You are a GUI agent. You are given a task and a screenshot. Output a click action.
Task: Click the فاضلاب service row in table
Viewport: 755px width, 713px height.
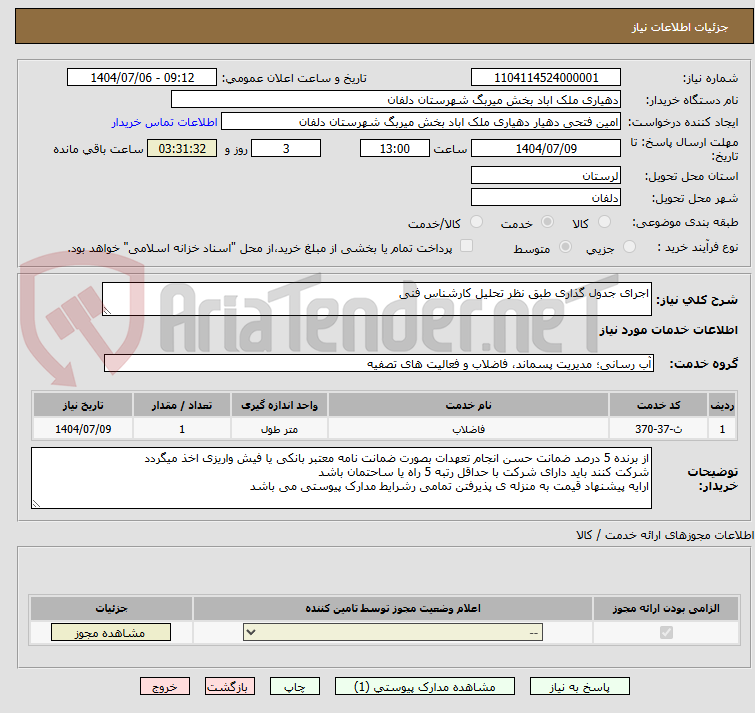pos(468,429)
